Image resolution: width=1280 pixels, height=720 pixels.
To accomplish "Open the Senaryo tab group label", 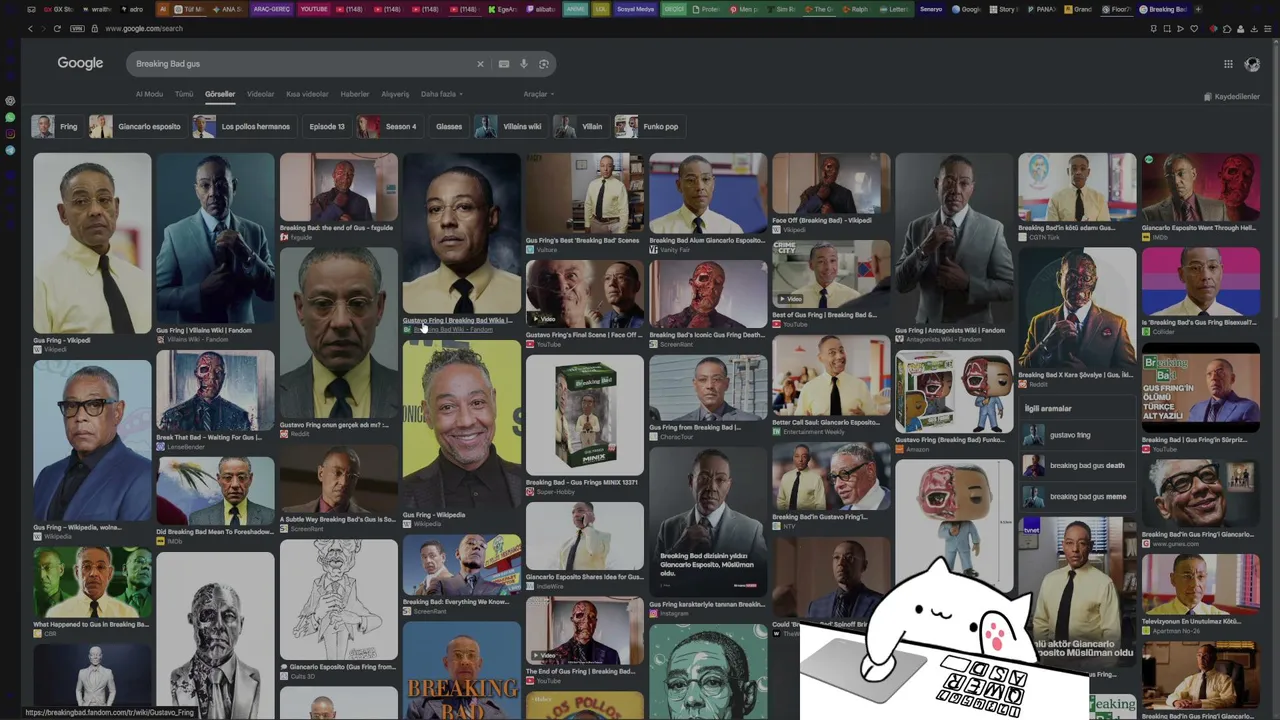I will (931, 9).
